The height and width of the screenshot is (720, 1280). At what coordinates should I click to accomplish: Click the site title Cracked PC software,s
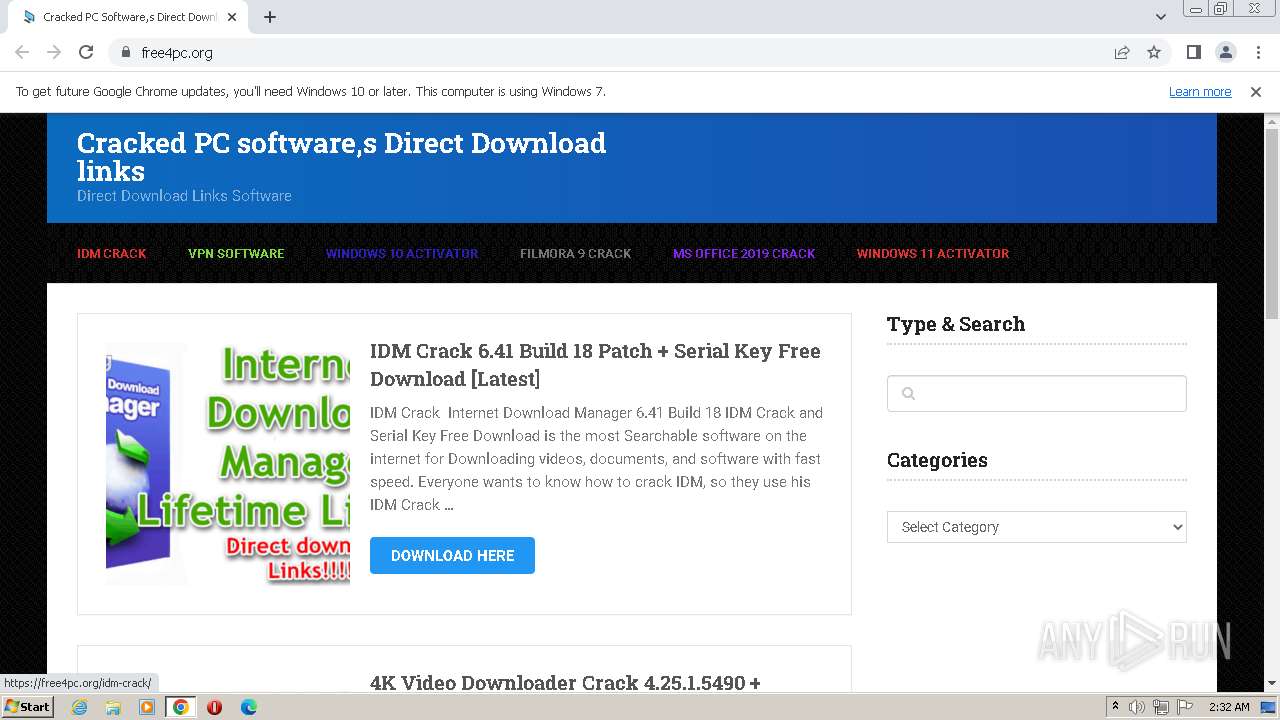tap(341, 157)
